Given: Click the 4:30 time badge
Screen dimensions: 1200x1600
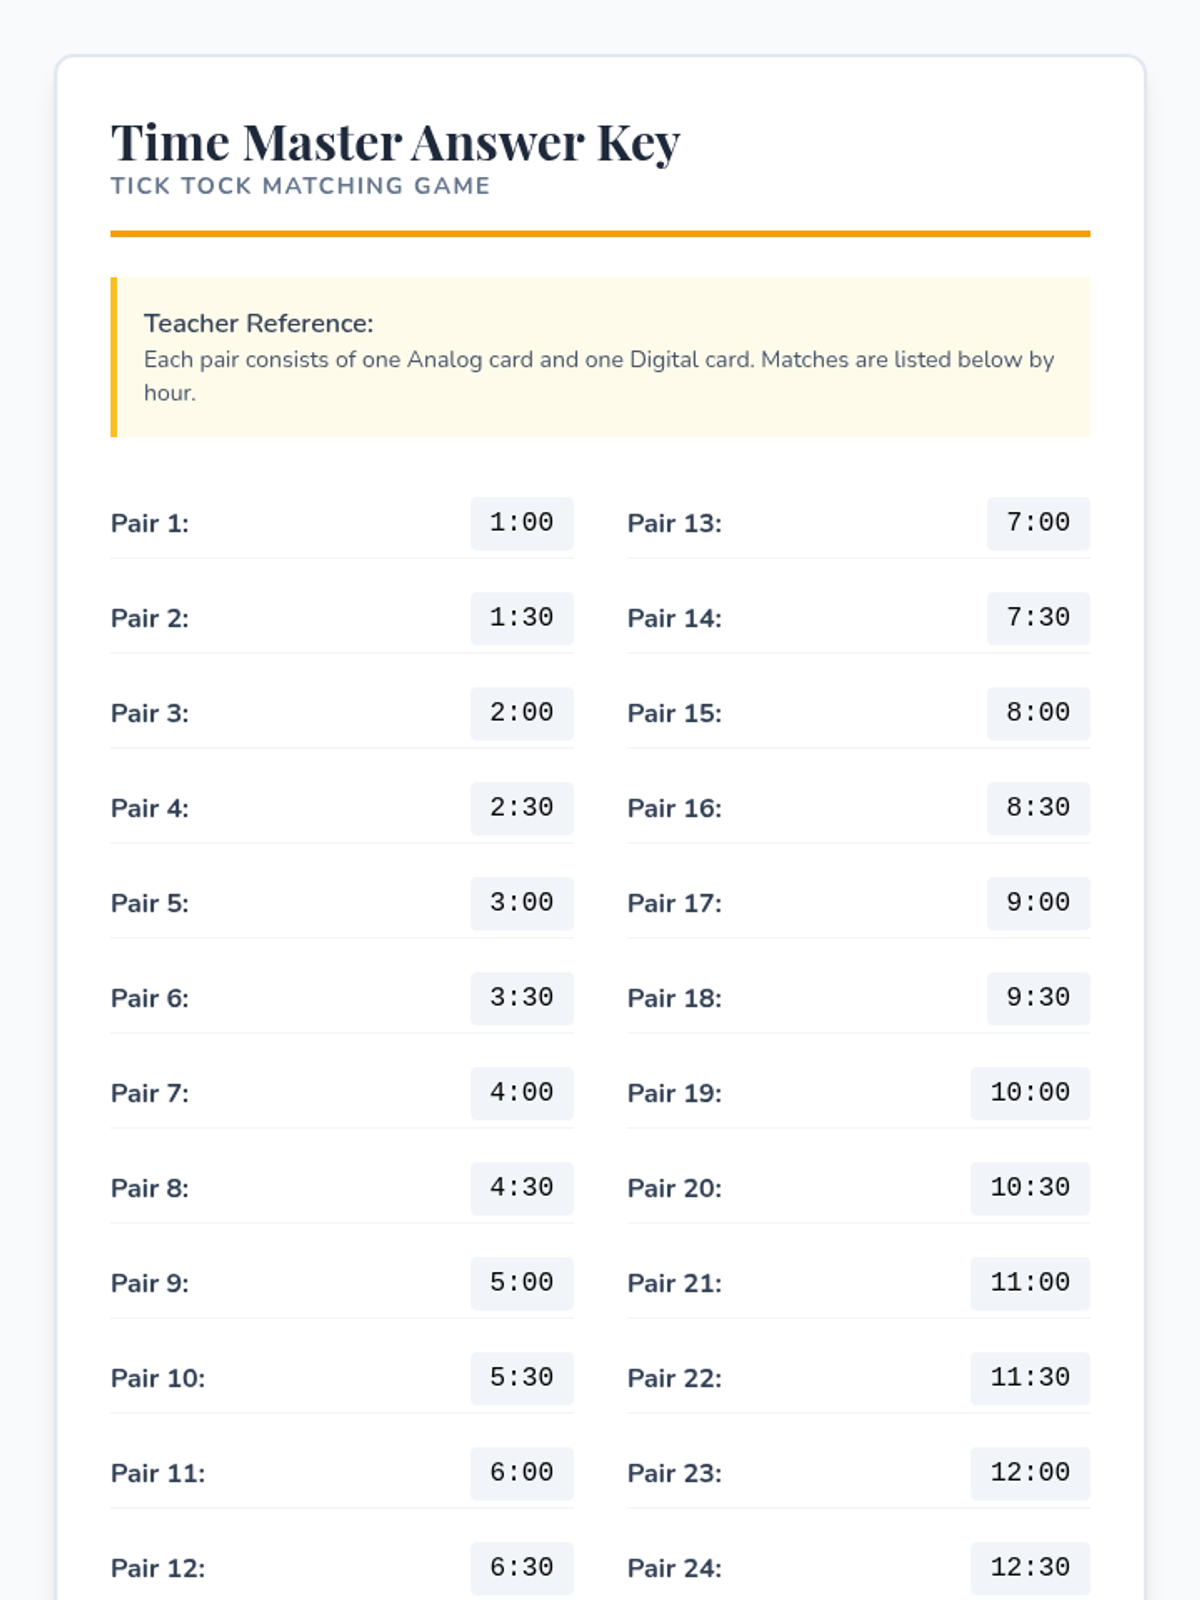Looking at the screenshot, I should tap(521, 1188).
